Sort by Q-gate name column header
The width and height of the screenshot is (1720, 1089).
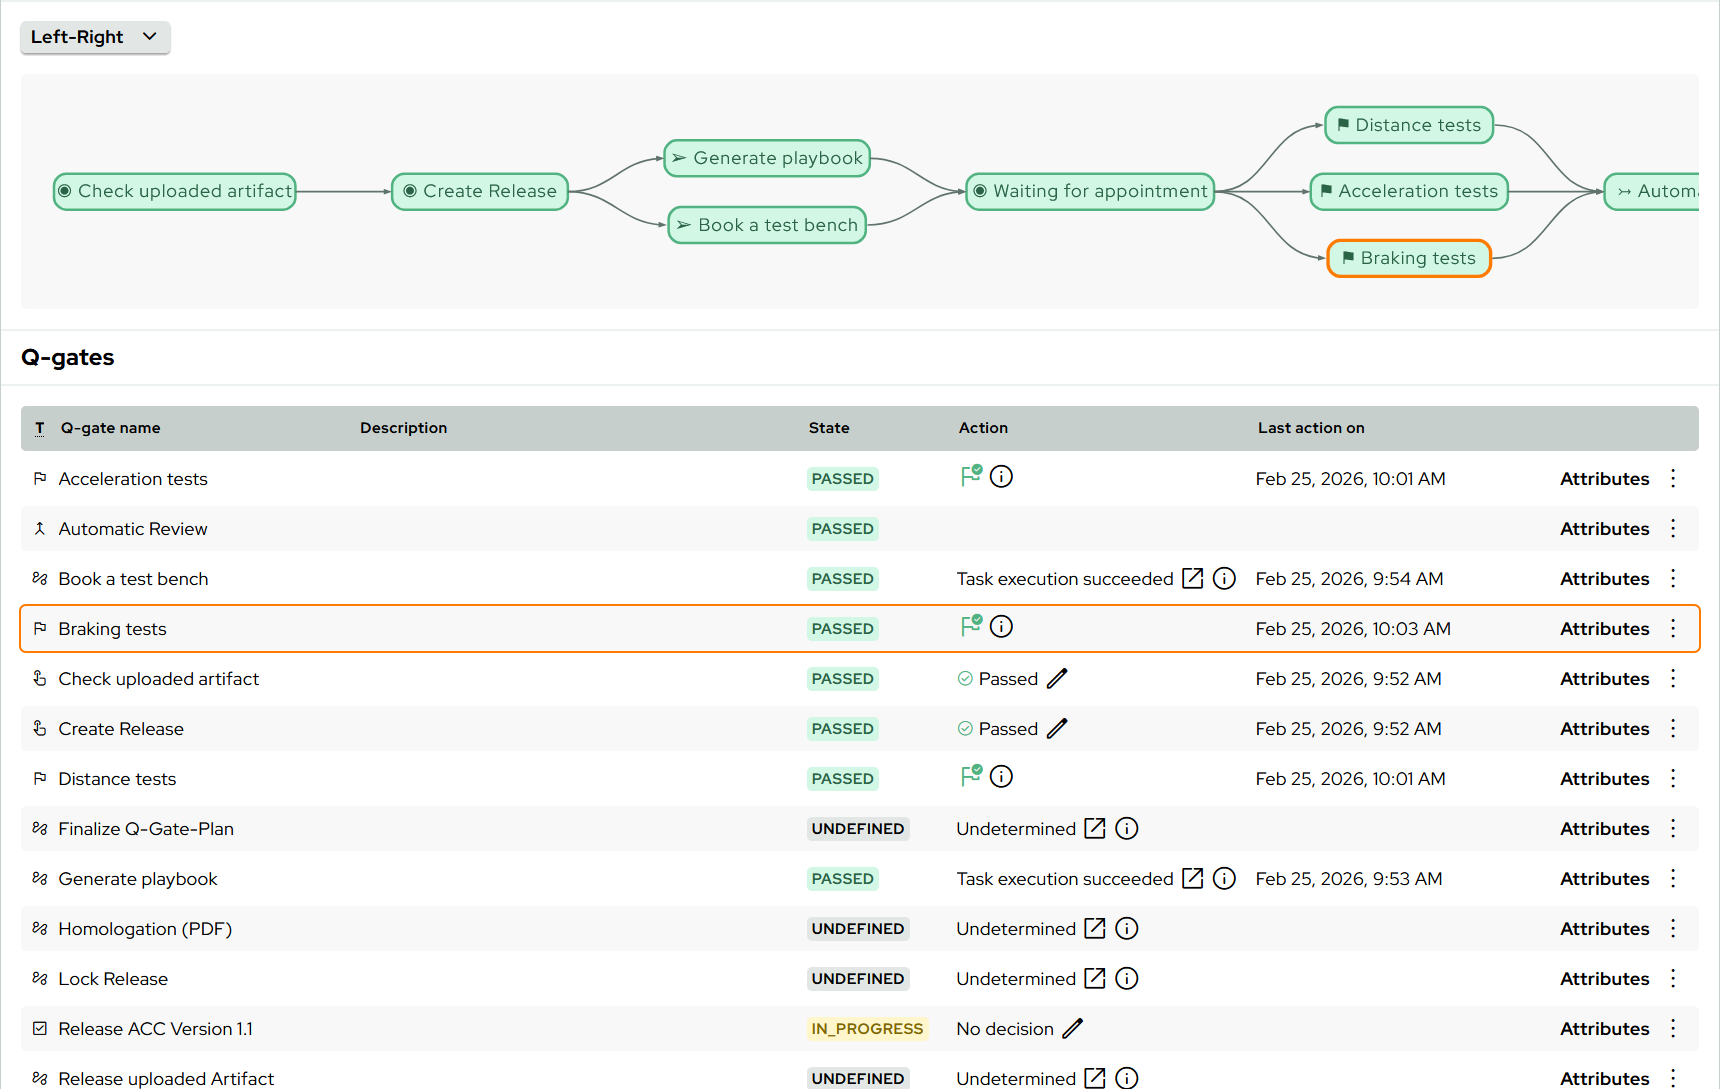click(x=110, y=428)
